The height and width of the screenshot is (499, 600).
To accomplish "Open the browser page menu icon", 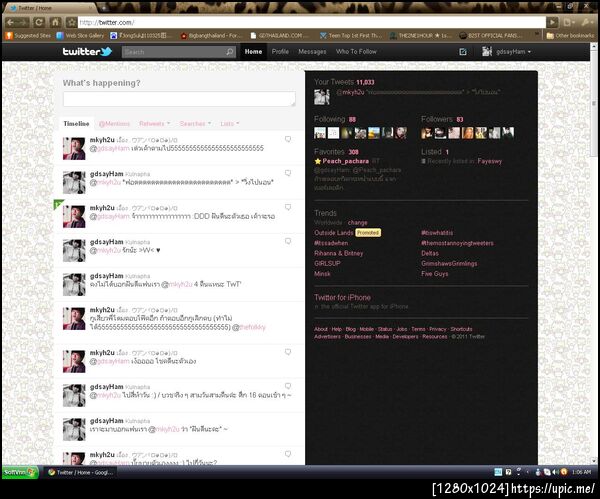I will (x=569, y=23).
